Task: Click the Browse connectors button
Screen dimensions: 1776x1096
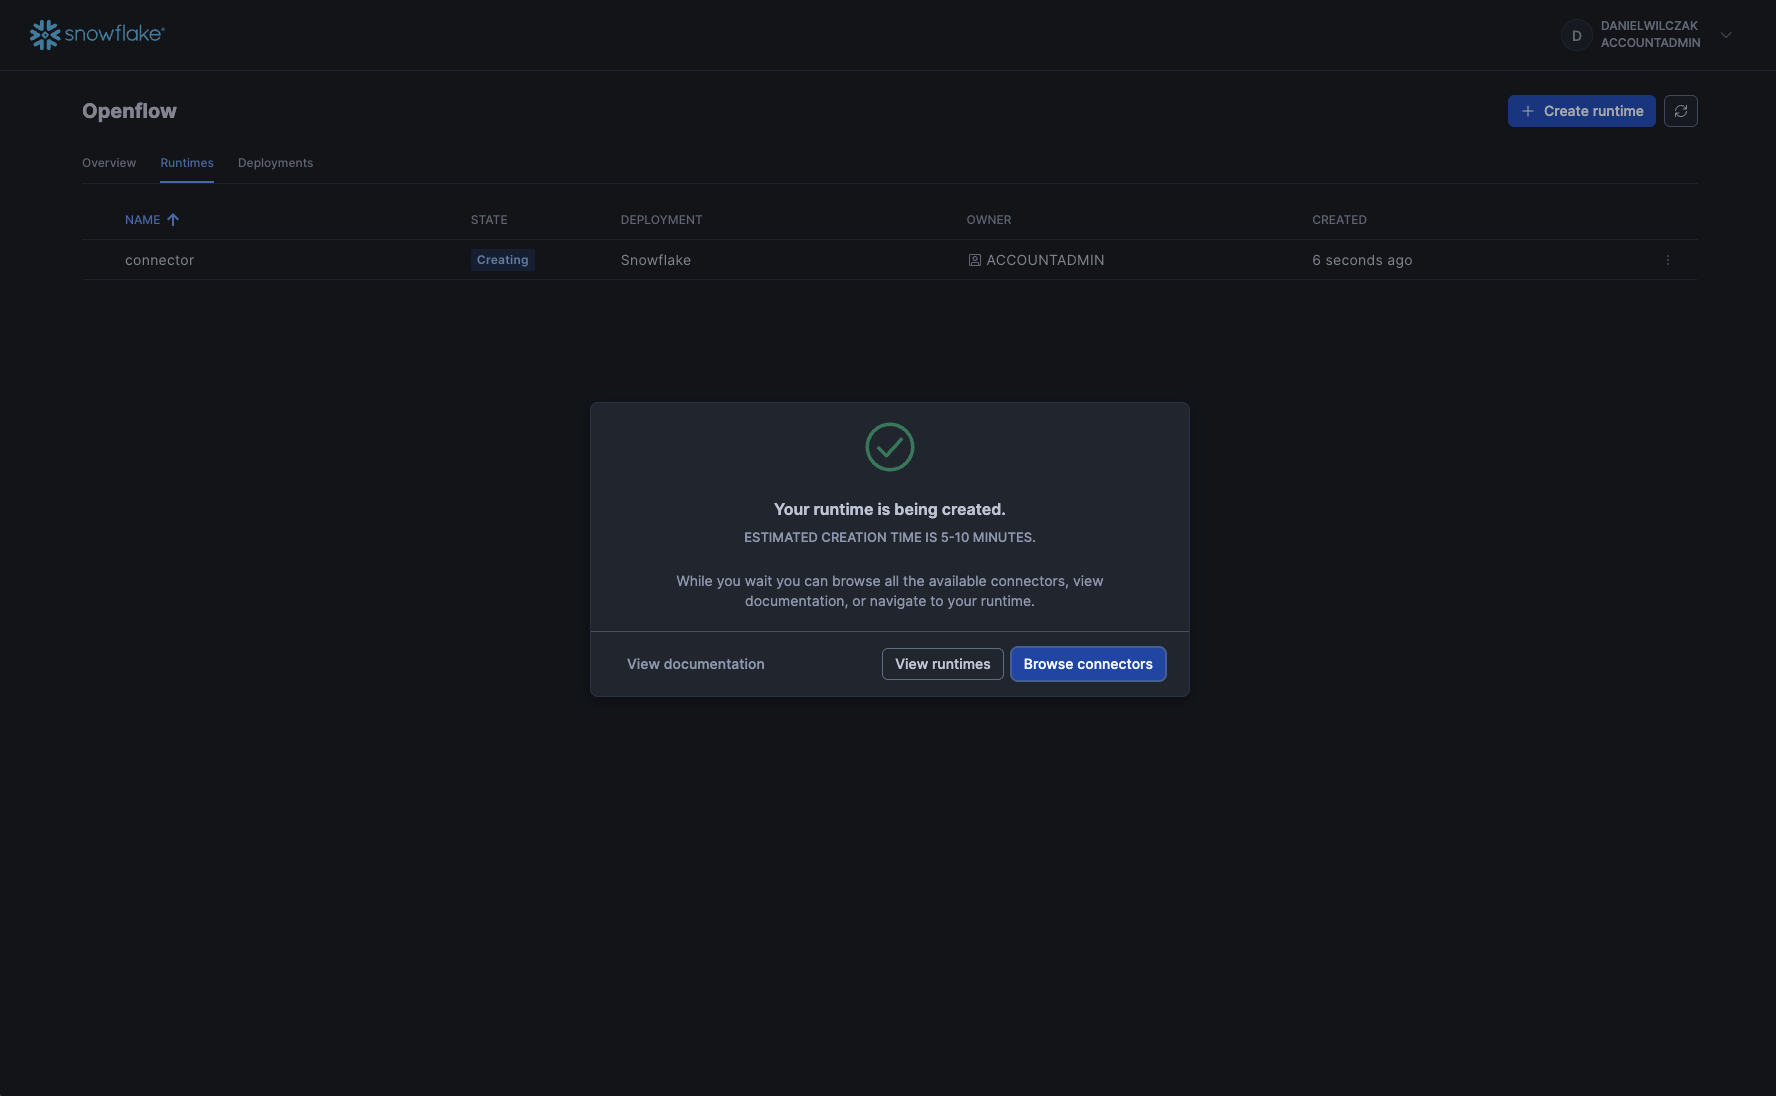Action: click(x=1087, y=664)
